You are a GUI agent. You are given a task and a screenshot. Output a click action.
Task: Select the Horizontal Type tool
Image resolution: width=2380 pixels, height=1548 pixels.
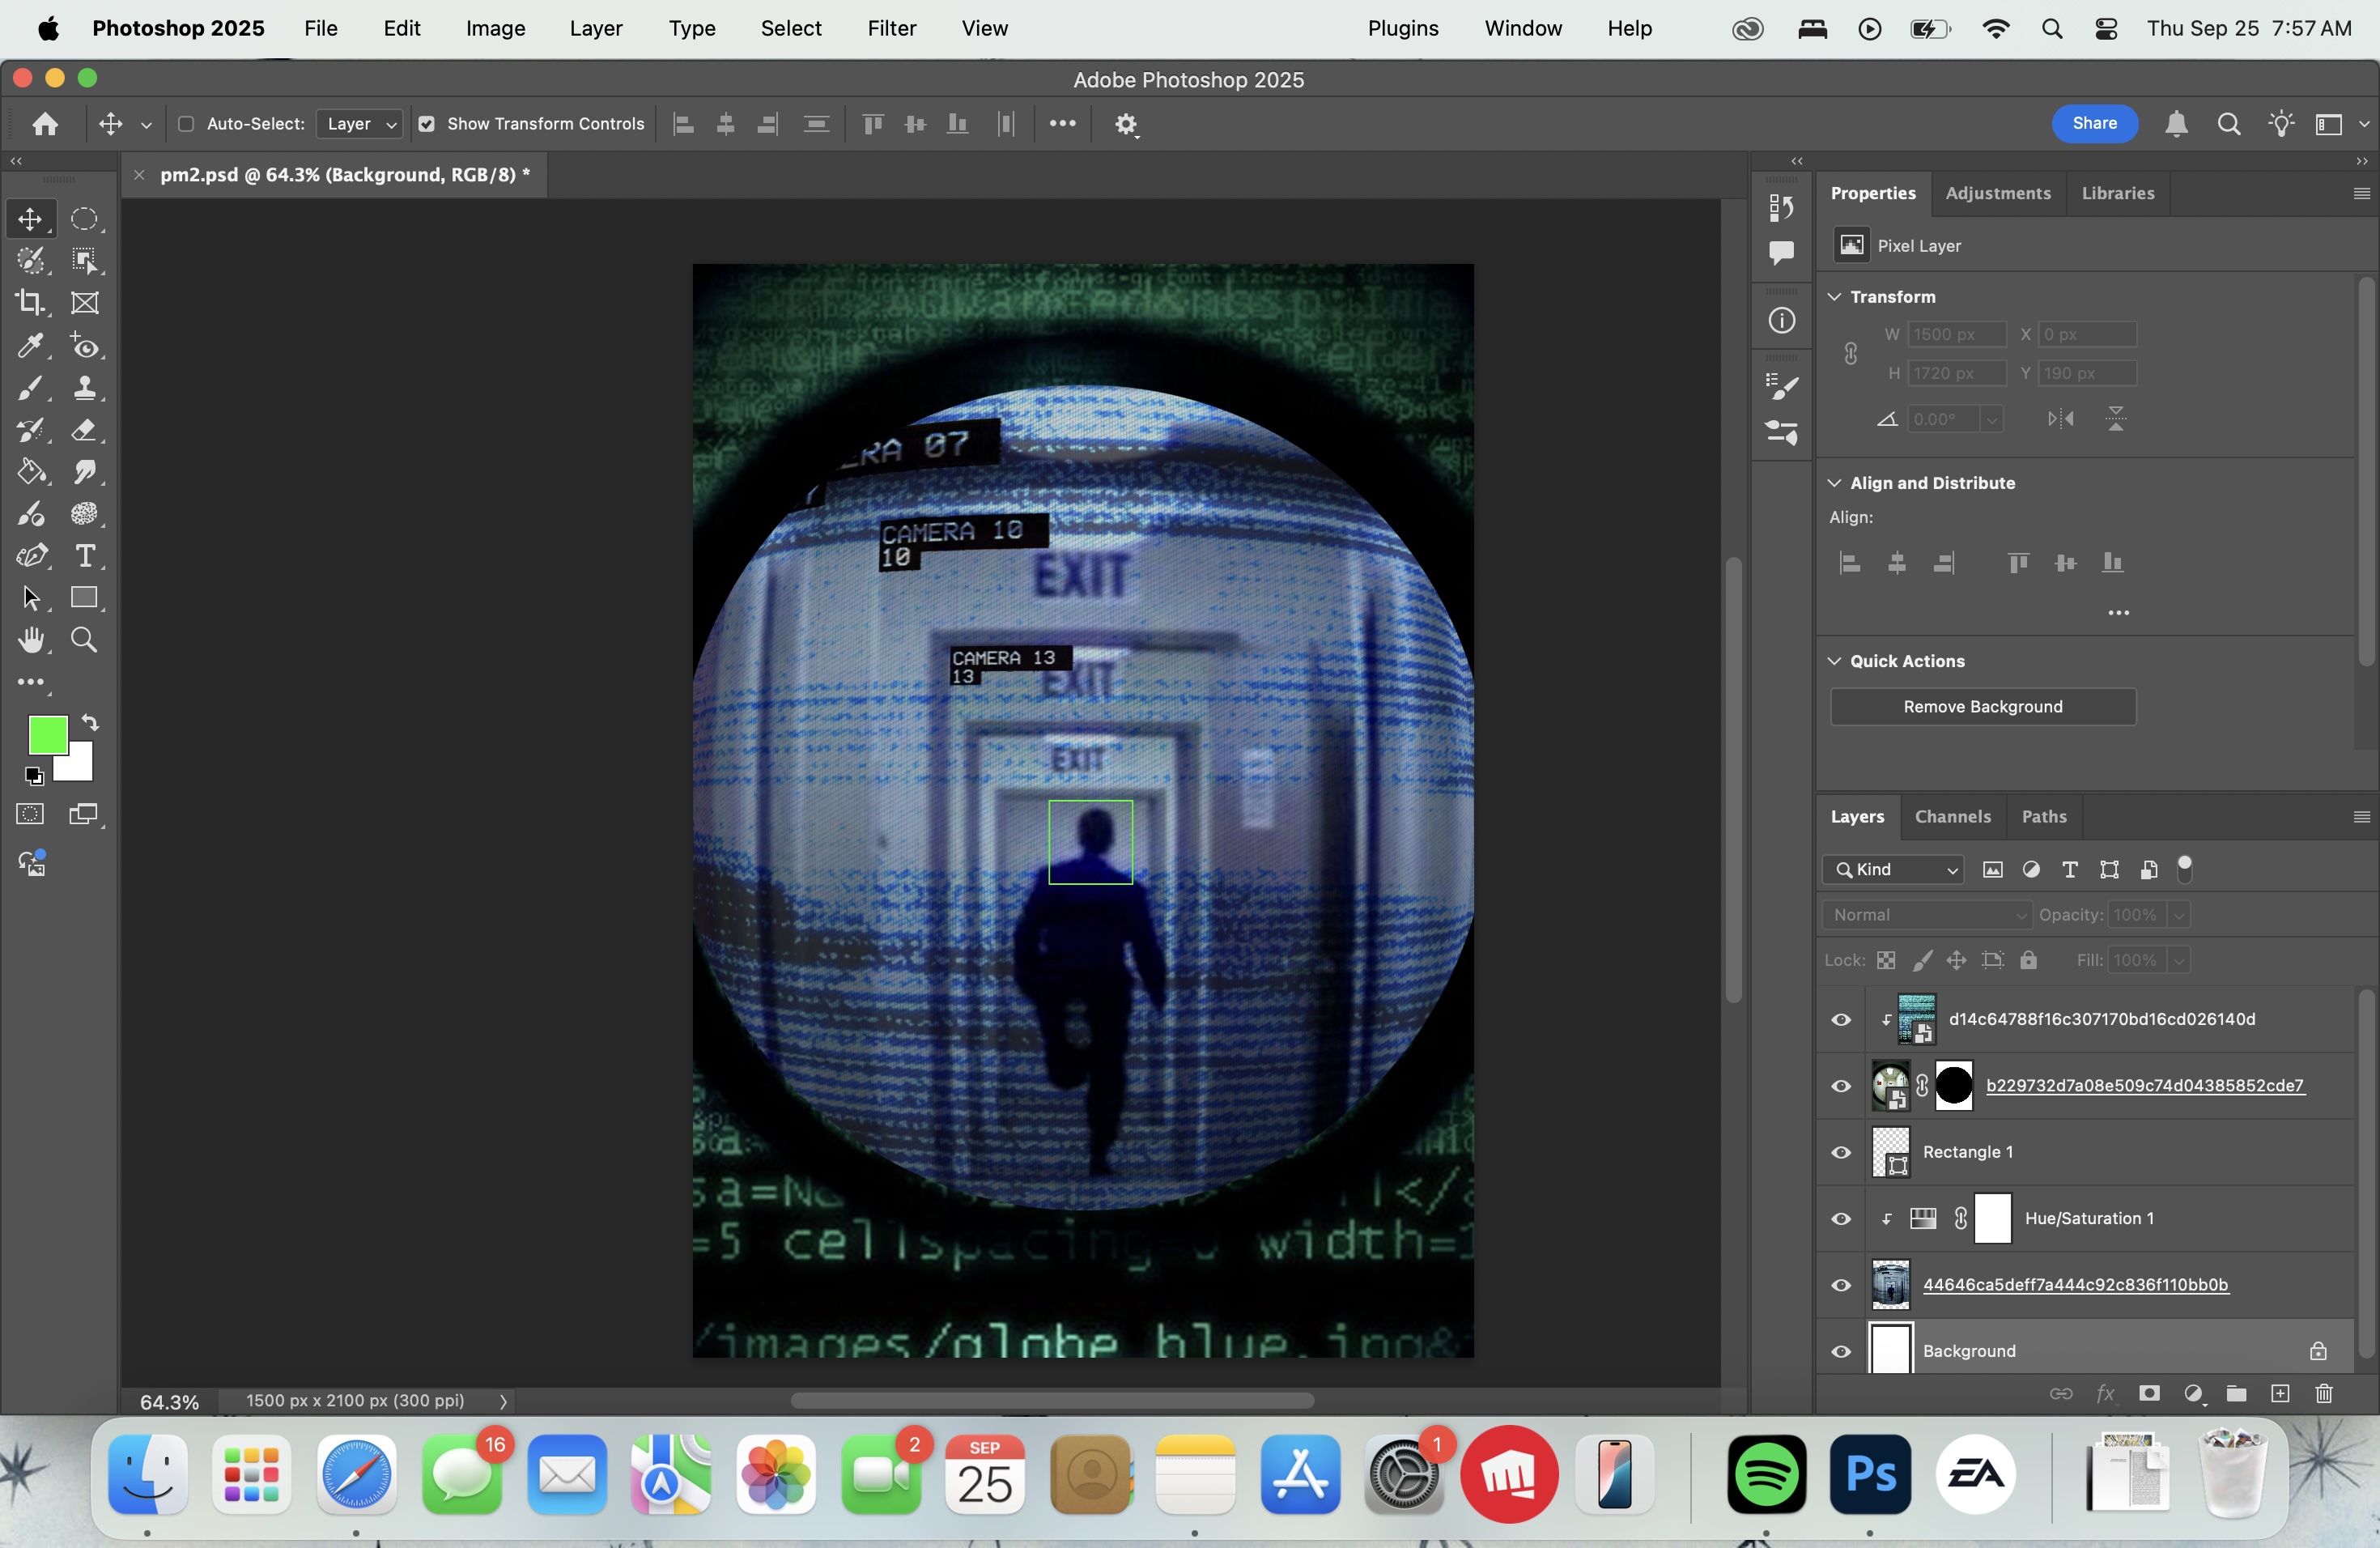tap(85, 556)
